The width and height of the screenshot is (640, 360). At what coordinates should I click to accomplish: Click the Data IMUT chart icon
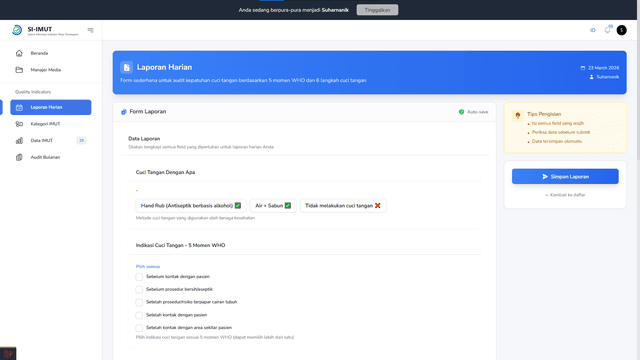tap(19, 140)
